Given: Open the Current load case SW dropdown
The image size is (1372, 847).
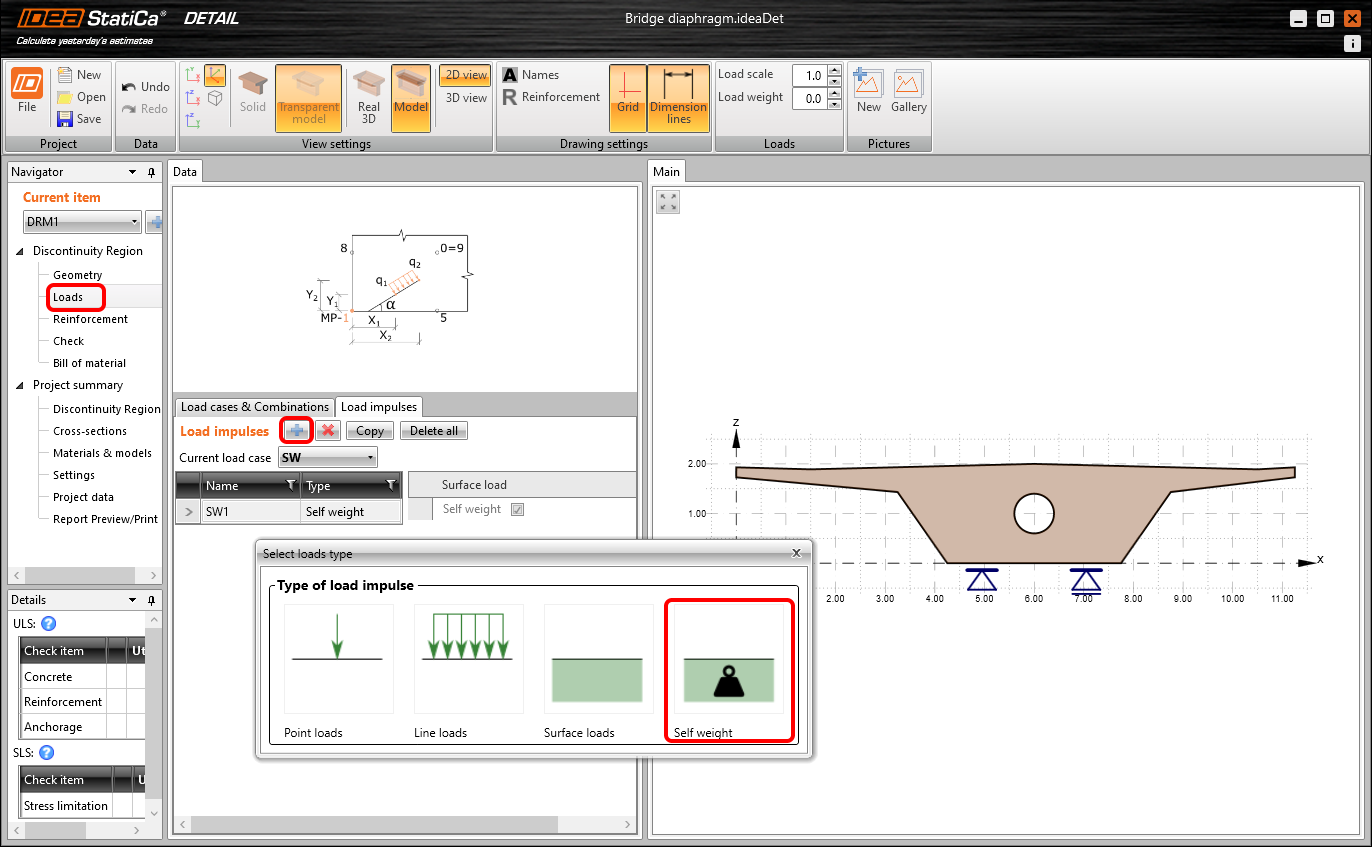Looking at the screenshot, I should click(327, 458).
